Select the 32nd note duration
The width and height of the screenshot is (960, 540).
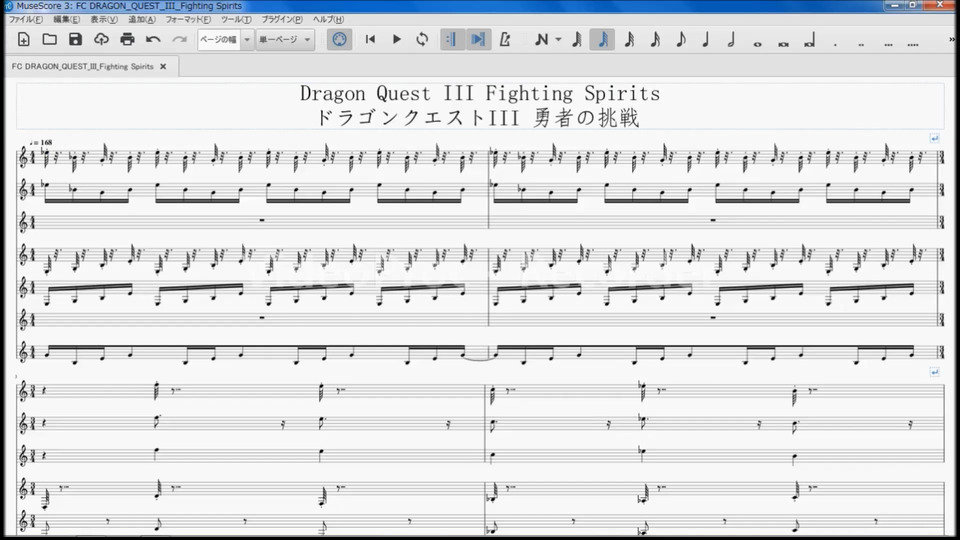(x=629, y=40)
